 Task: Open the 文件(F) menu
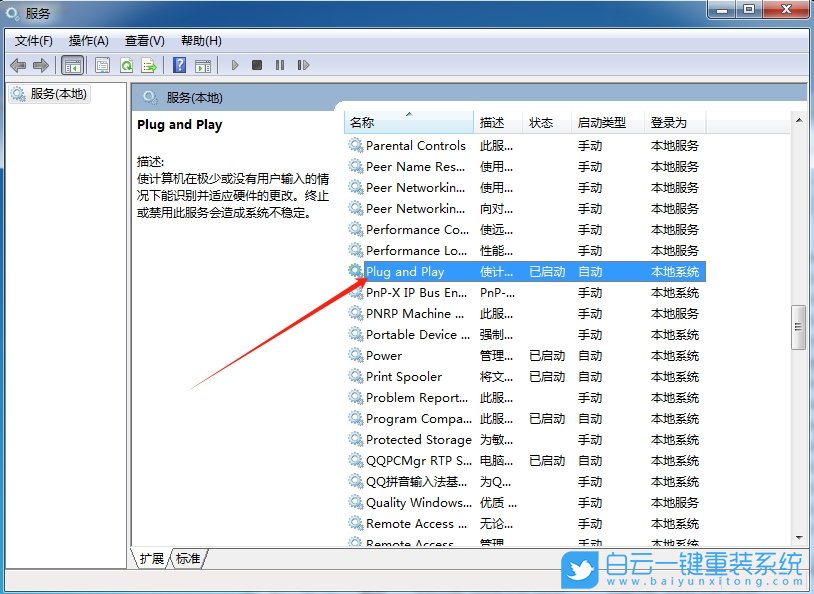[x=33, y=41]
